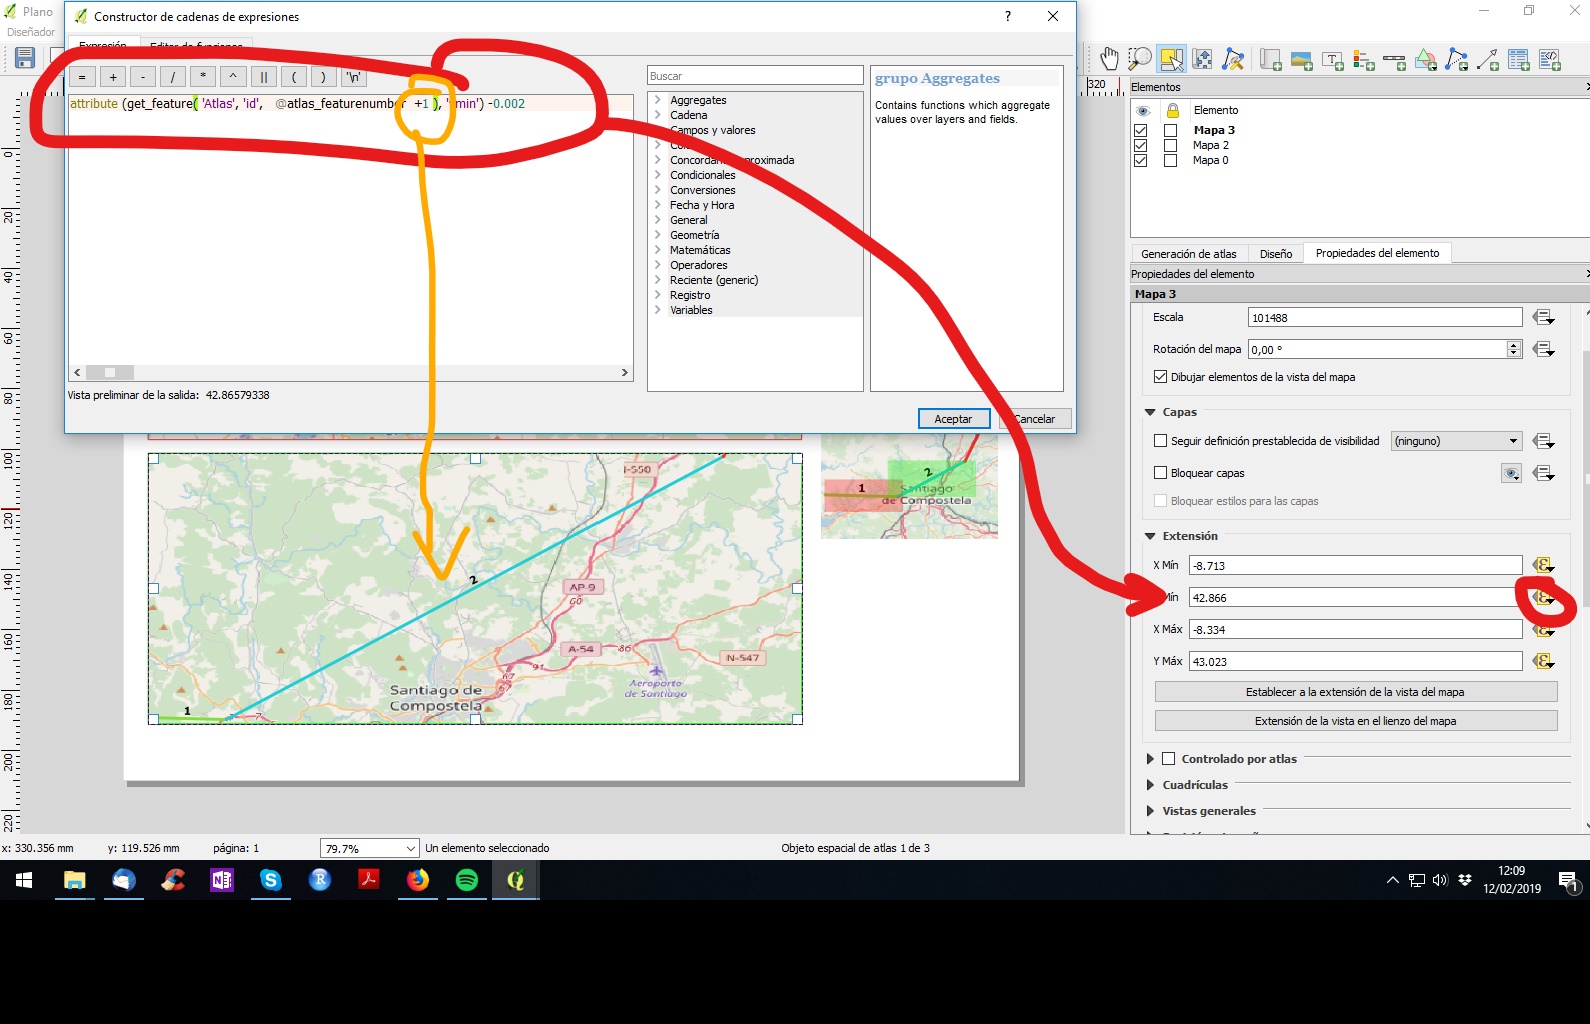Expand the Aggregates function group
The height and width of the screenshot is (1024, 1590).
click(x=658, y=100)
